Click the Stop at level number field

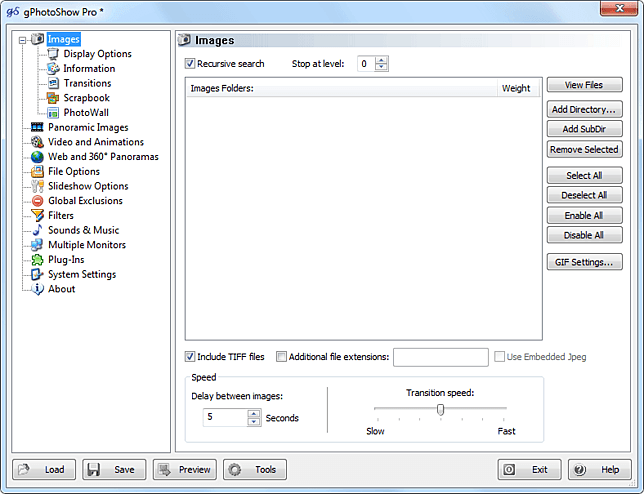point(366,64)
